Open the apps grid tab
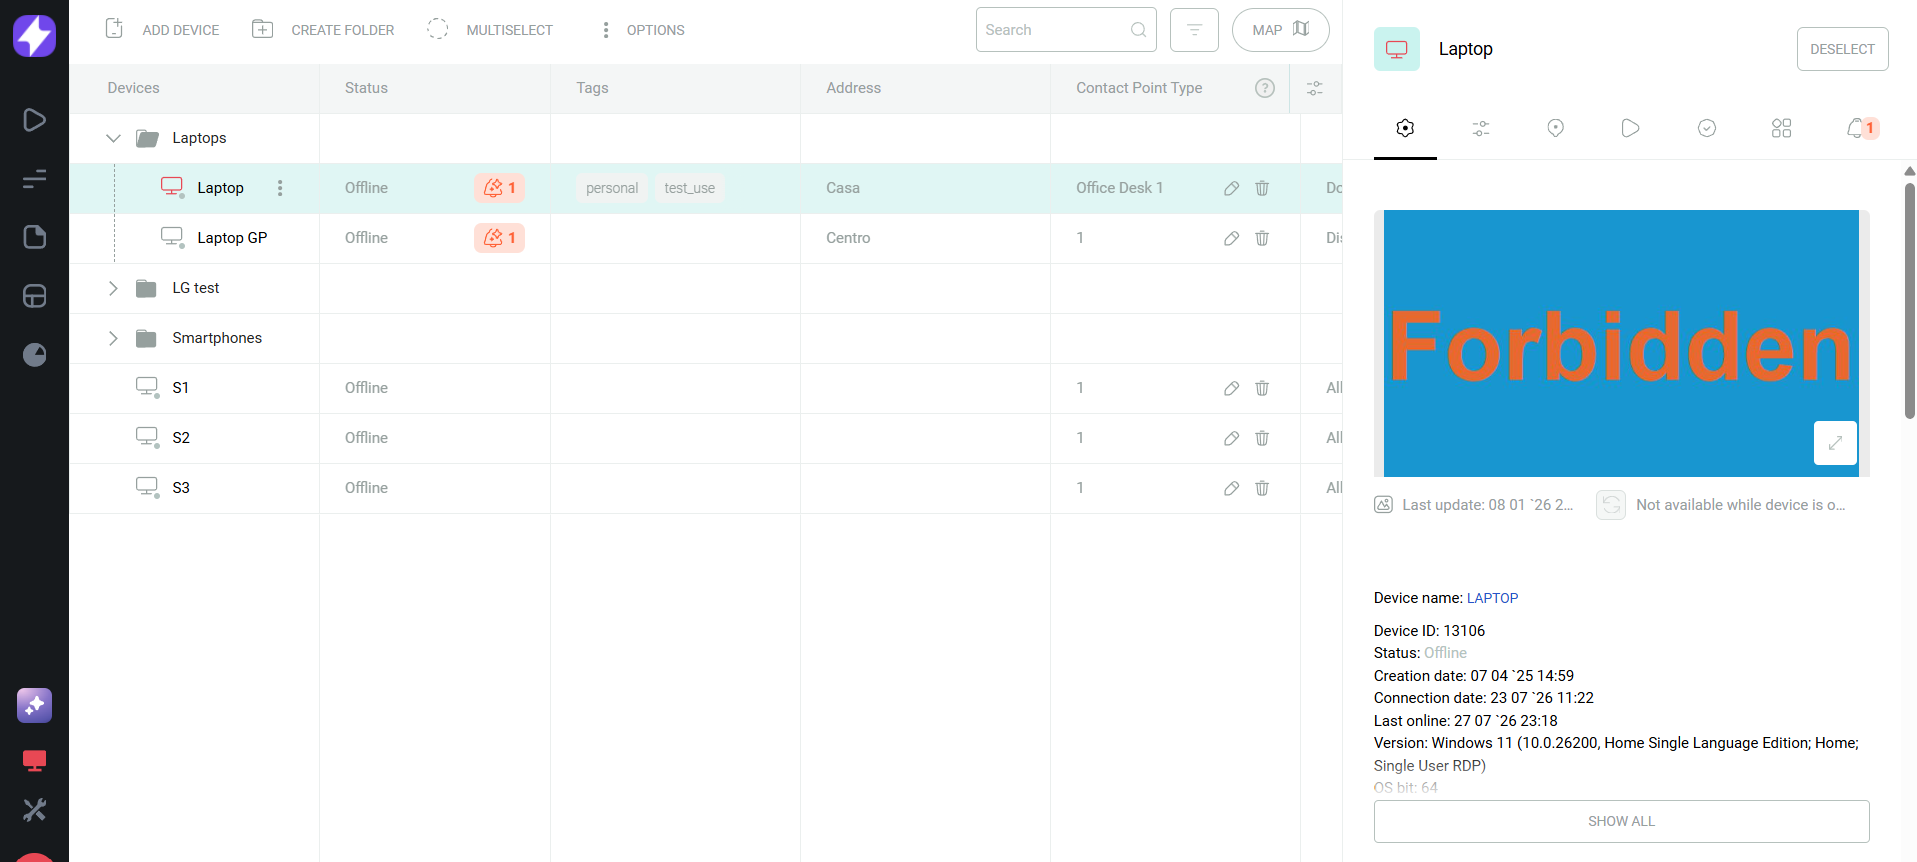Screen dimensions: 1917x862 [x=1781, y=128]
